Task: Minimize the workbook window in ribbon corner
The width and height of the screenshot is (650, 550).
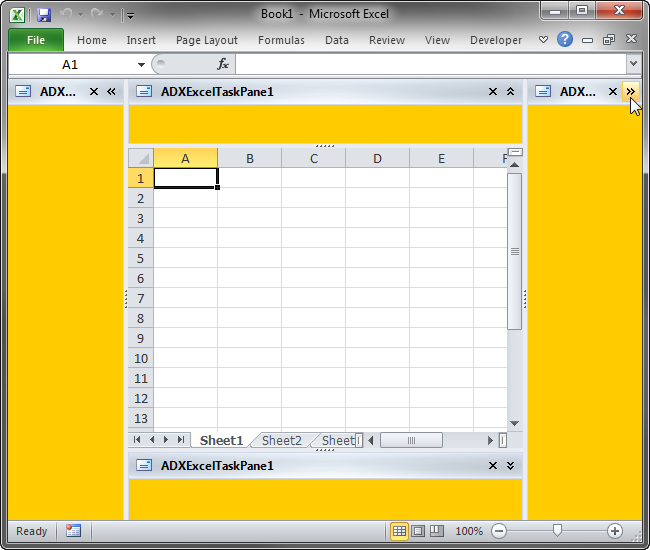Action: pos(587,40)
